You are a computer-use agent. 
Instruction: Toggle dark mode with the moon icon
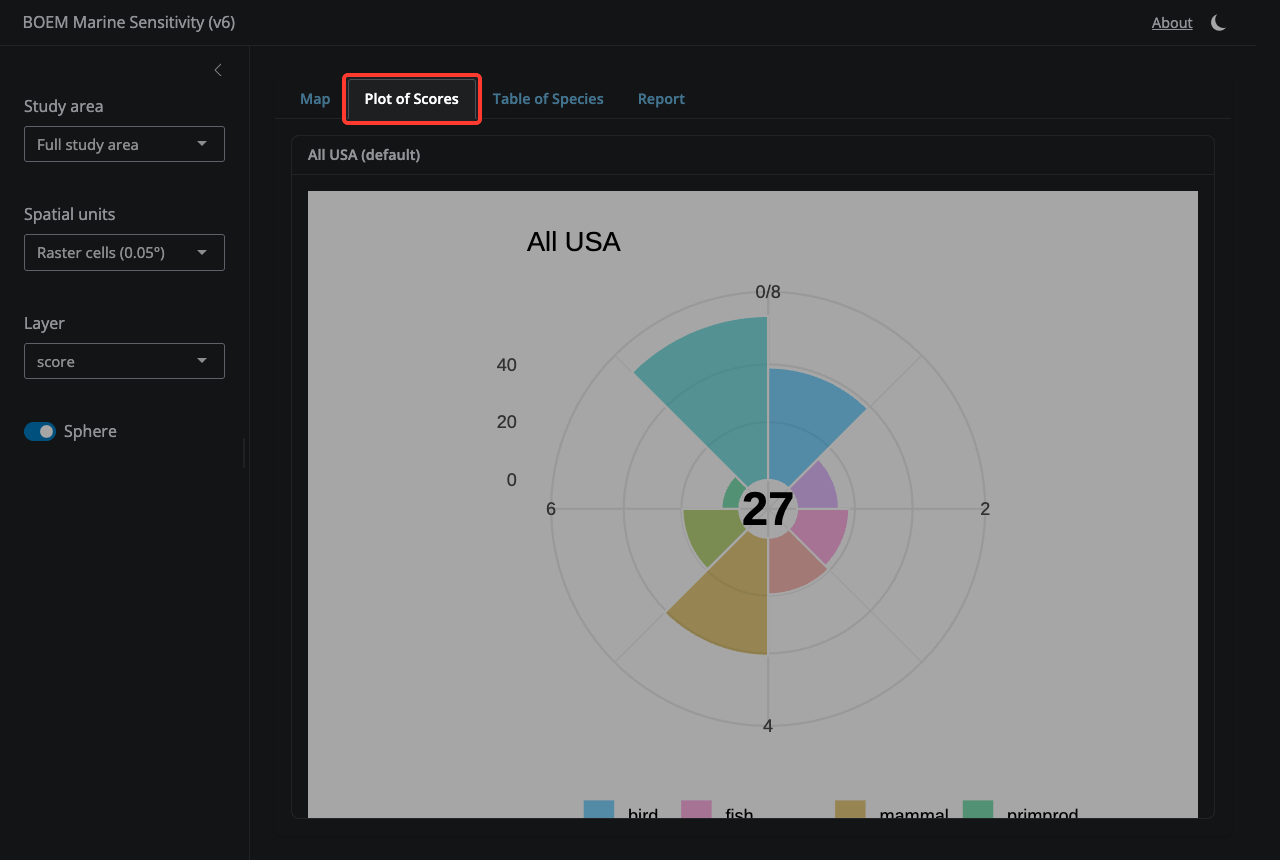pyautogui.click(x=1218, y=22)
